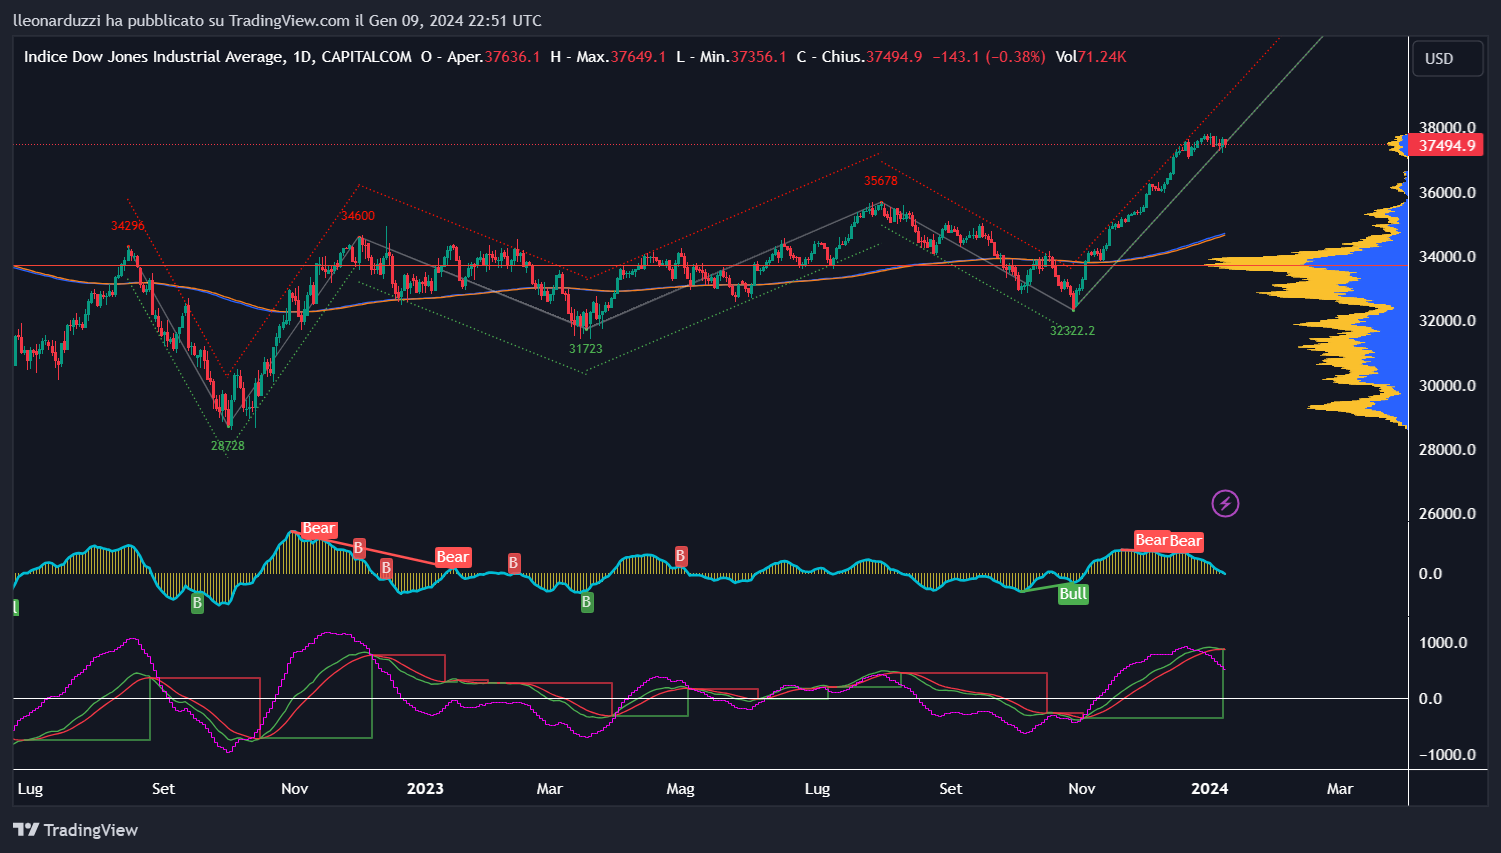Click the green B marker near March
The width and height of the screenshot is (1501, 853).
[x=587, y=602]
